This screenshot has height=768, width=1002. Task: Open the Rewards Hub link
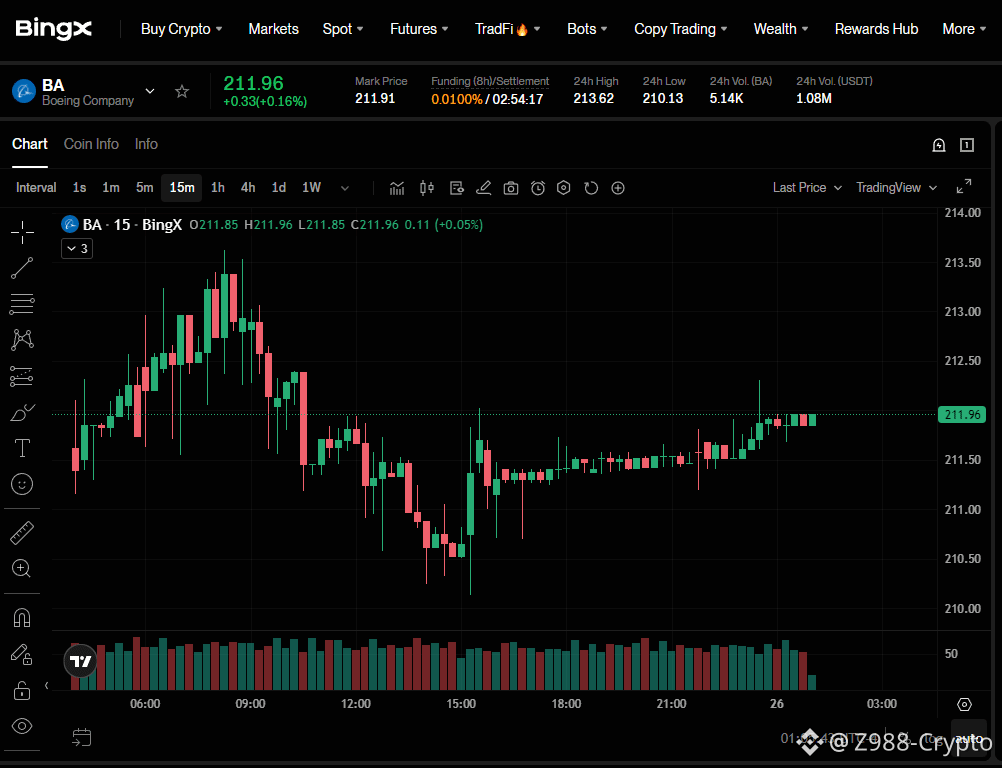(876, 29)
